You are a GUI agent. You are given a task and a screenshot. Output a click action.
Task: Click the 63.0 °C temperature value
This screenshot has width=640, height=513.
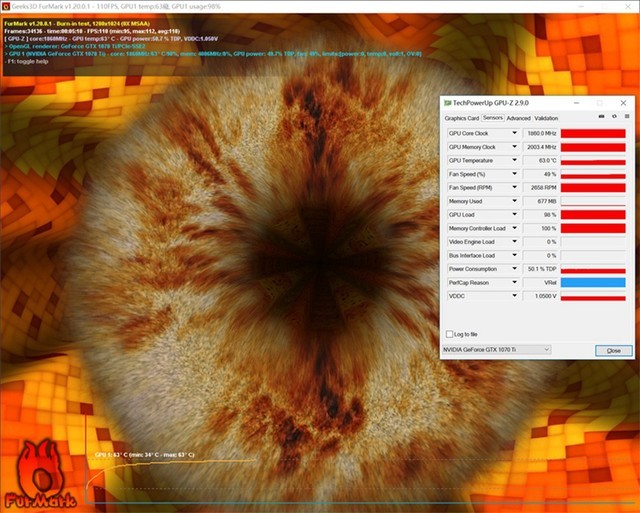pos(540,160)
